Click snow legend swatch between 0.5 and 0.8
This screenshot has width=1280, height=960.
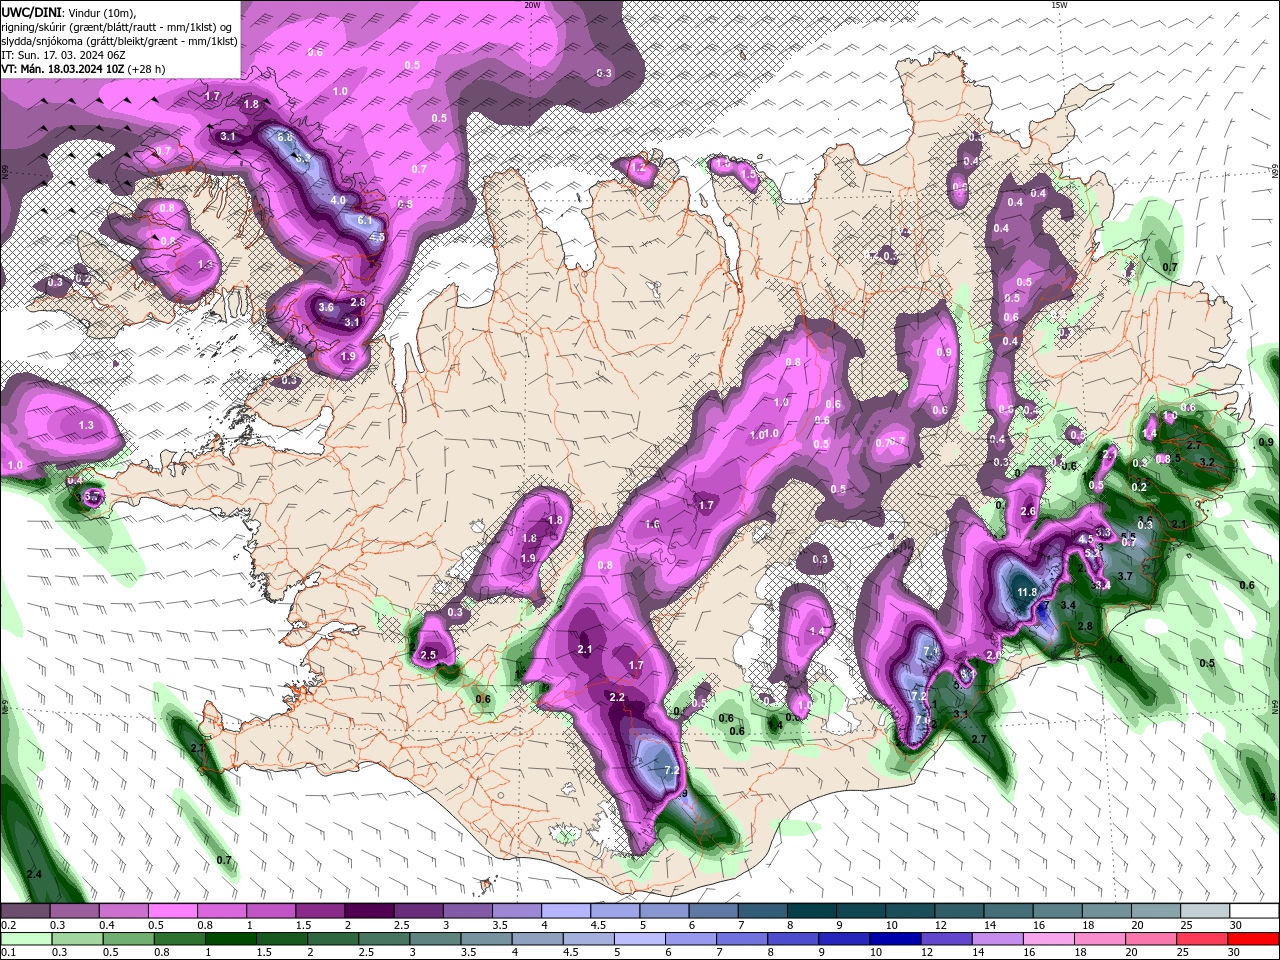[x=172, y=912]
